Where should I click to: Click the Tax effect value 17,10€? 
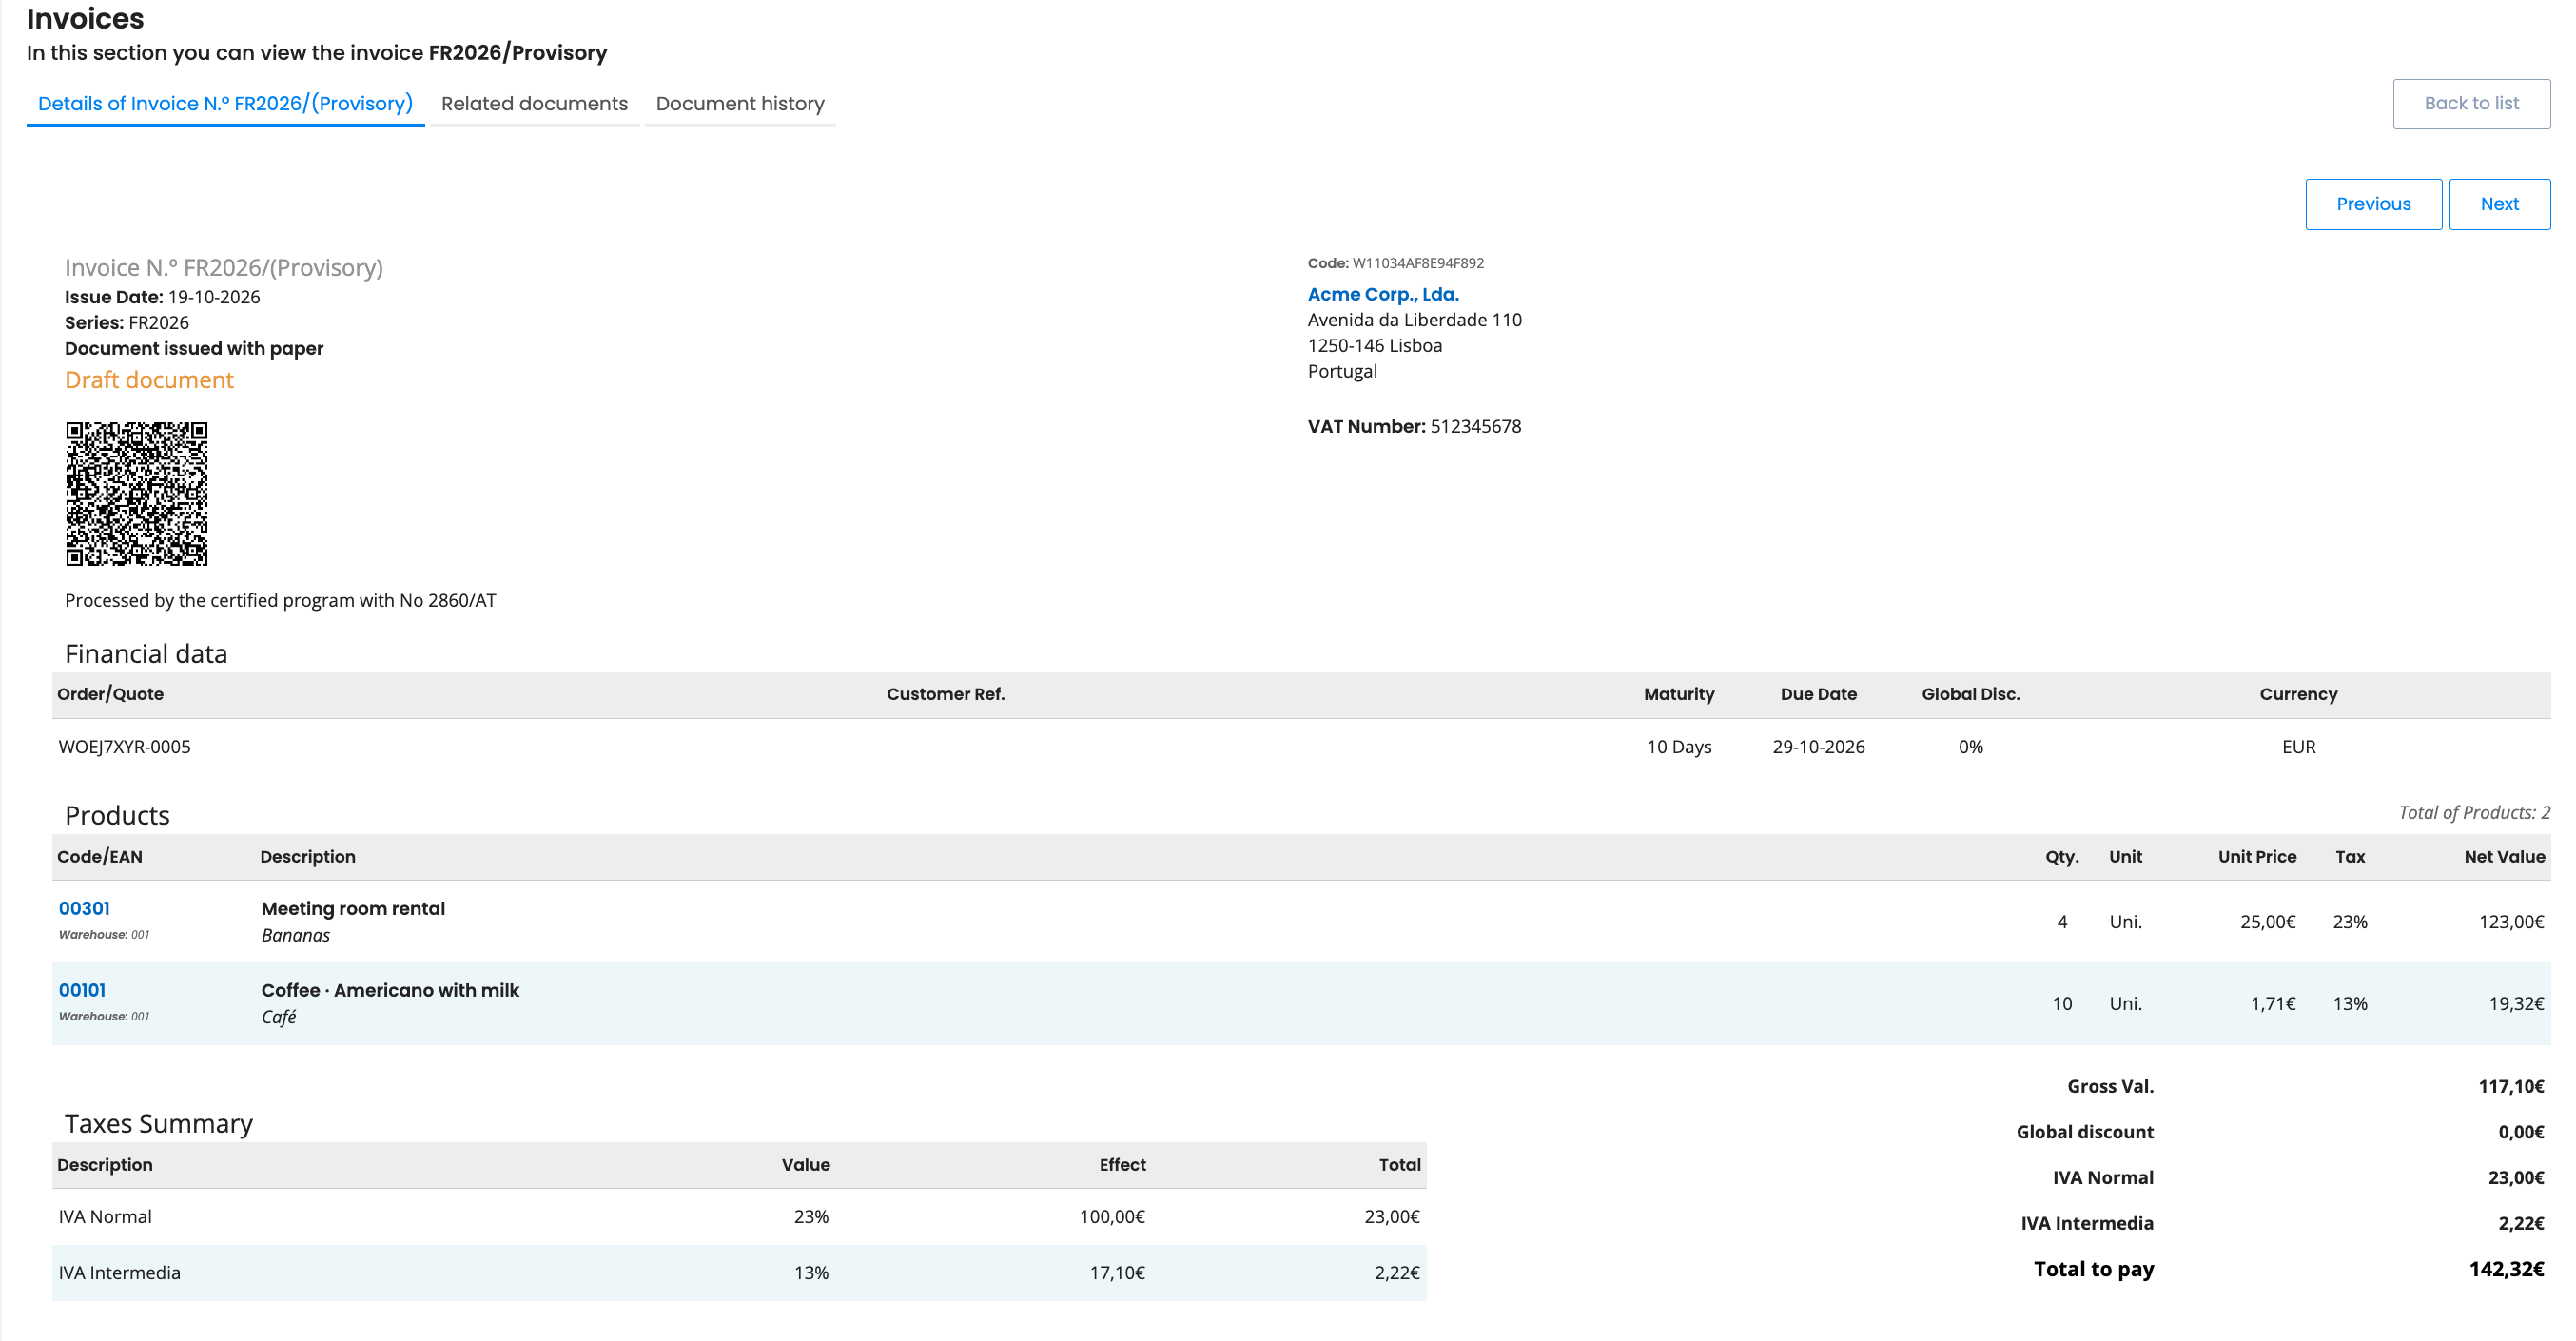tap(1117, 1273)
